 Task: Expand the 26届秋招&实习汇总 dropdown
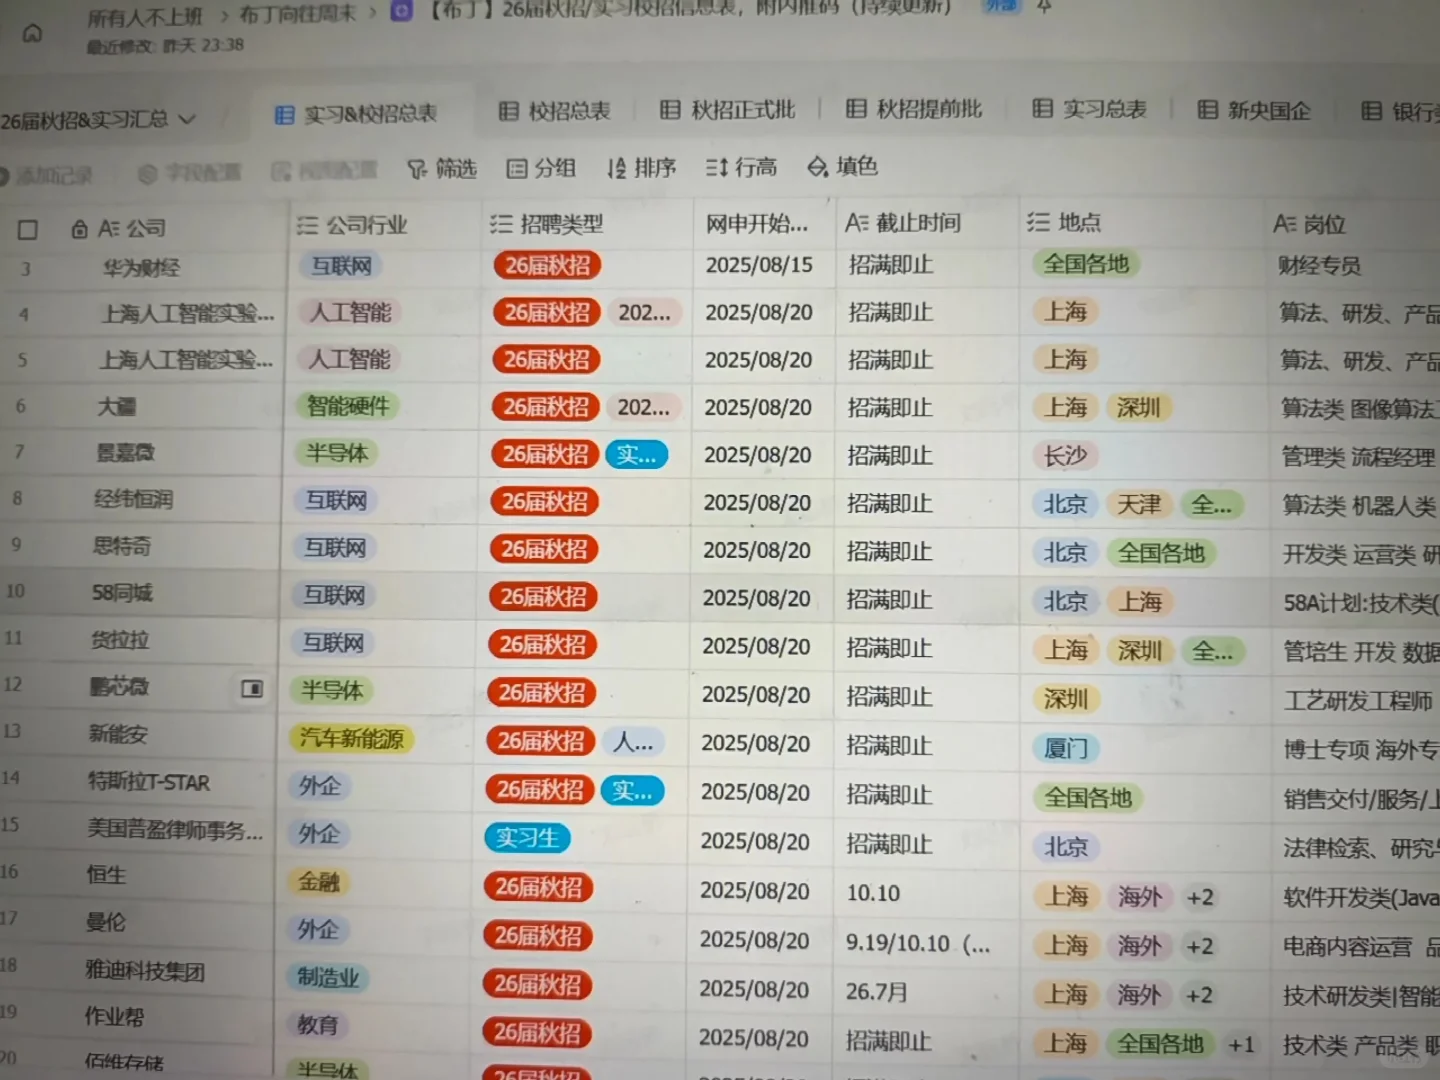point(98,121)
